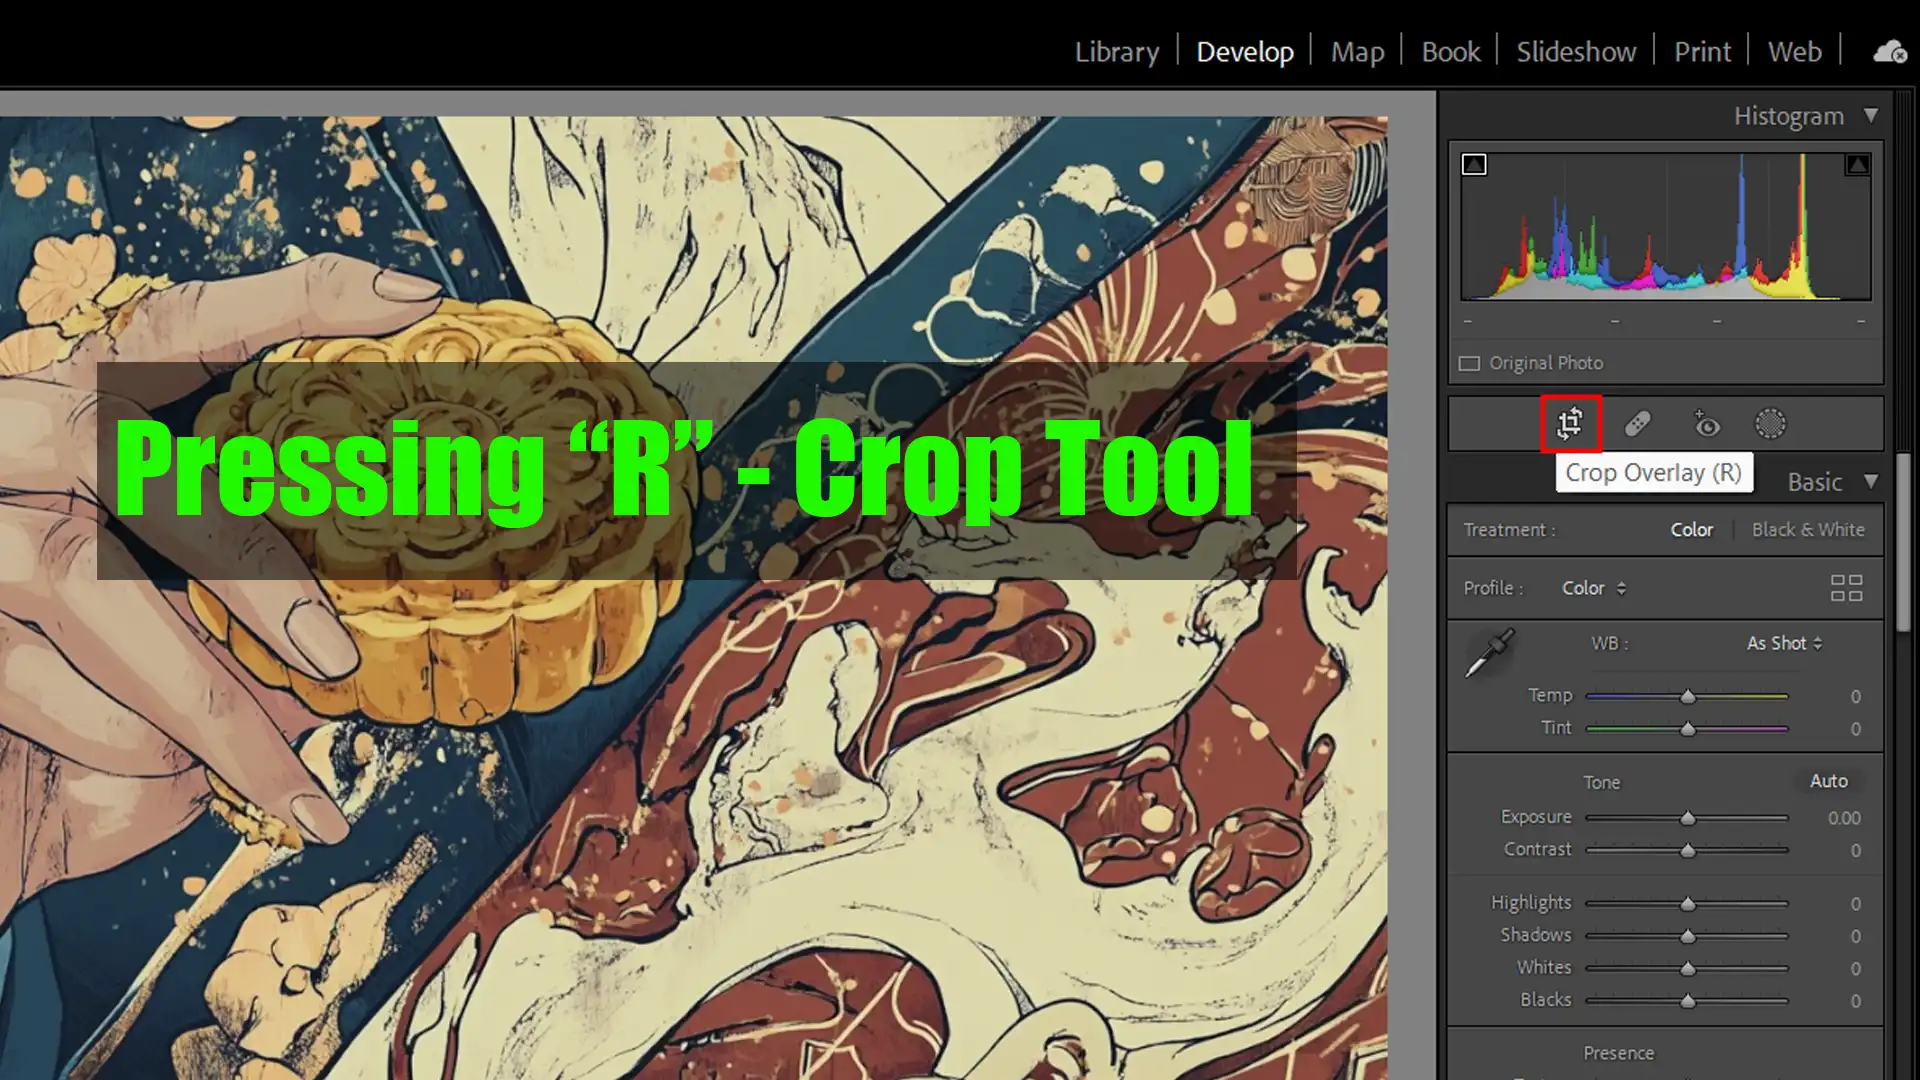Viewport: 1920px width, 1080px height.
Task: Click the Presence section label
Action: click(1618, 1053)
